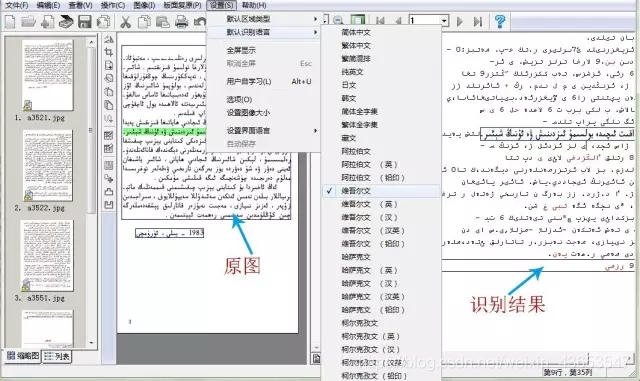Click the Copy icon in the toolbar
640x381 pixels.
click(144, 21)
